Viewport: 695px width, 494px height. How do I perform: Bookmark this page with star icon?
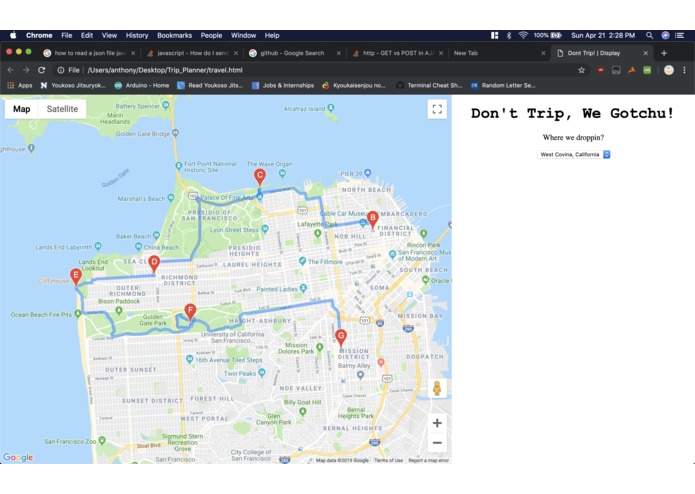coord(582,70)
